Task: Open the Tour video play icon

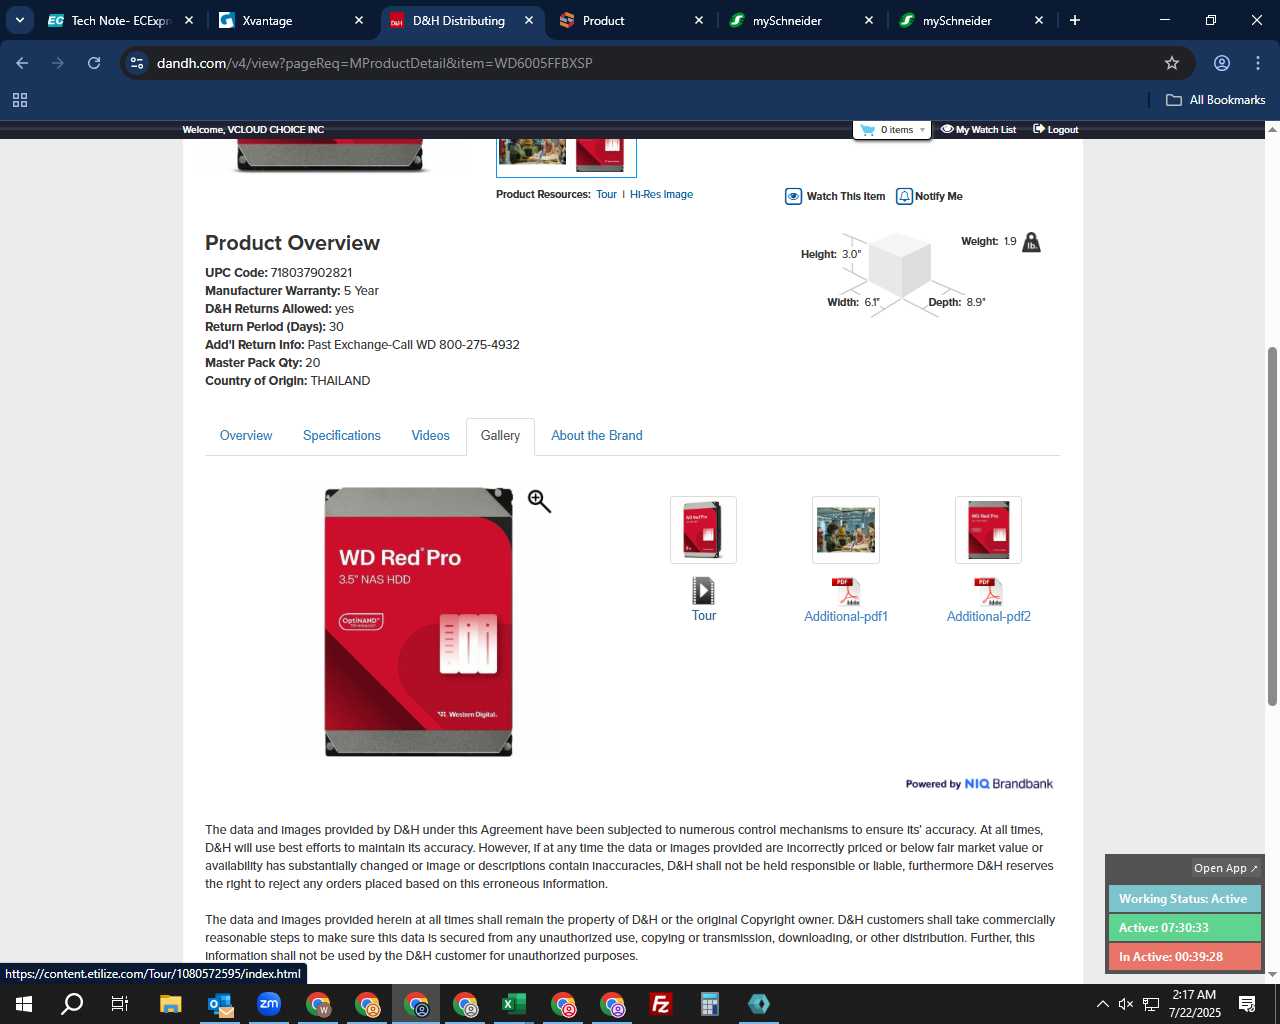Action: 703,591
